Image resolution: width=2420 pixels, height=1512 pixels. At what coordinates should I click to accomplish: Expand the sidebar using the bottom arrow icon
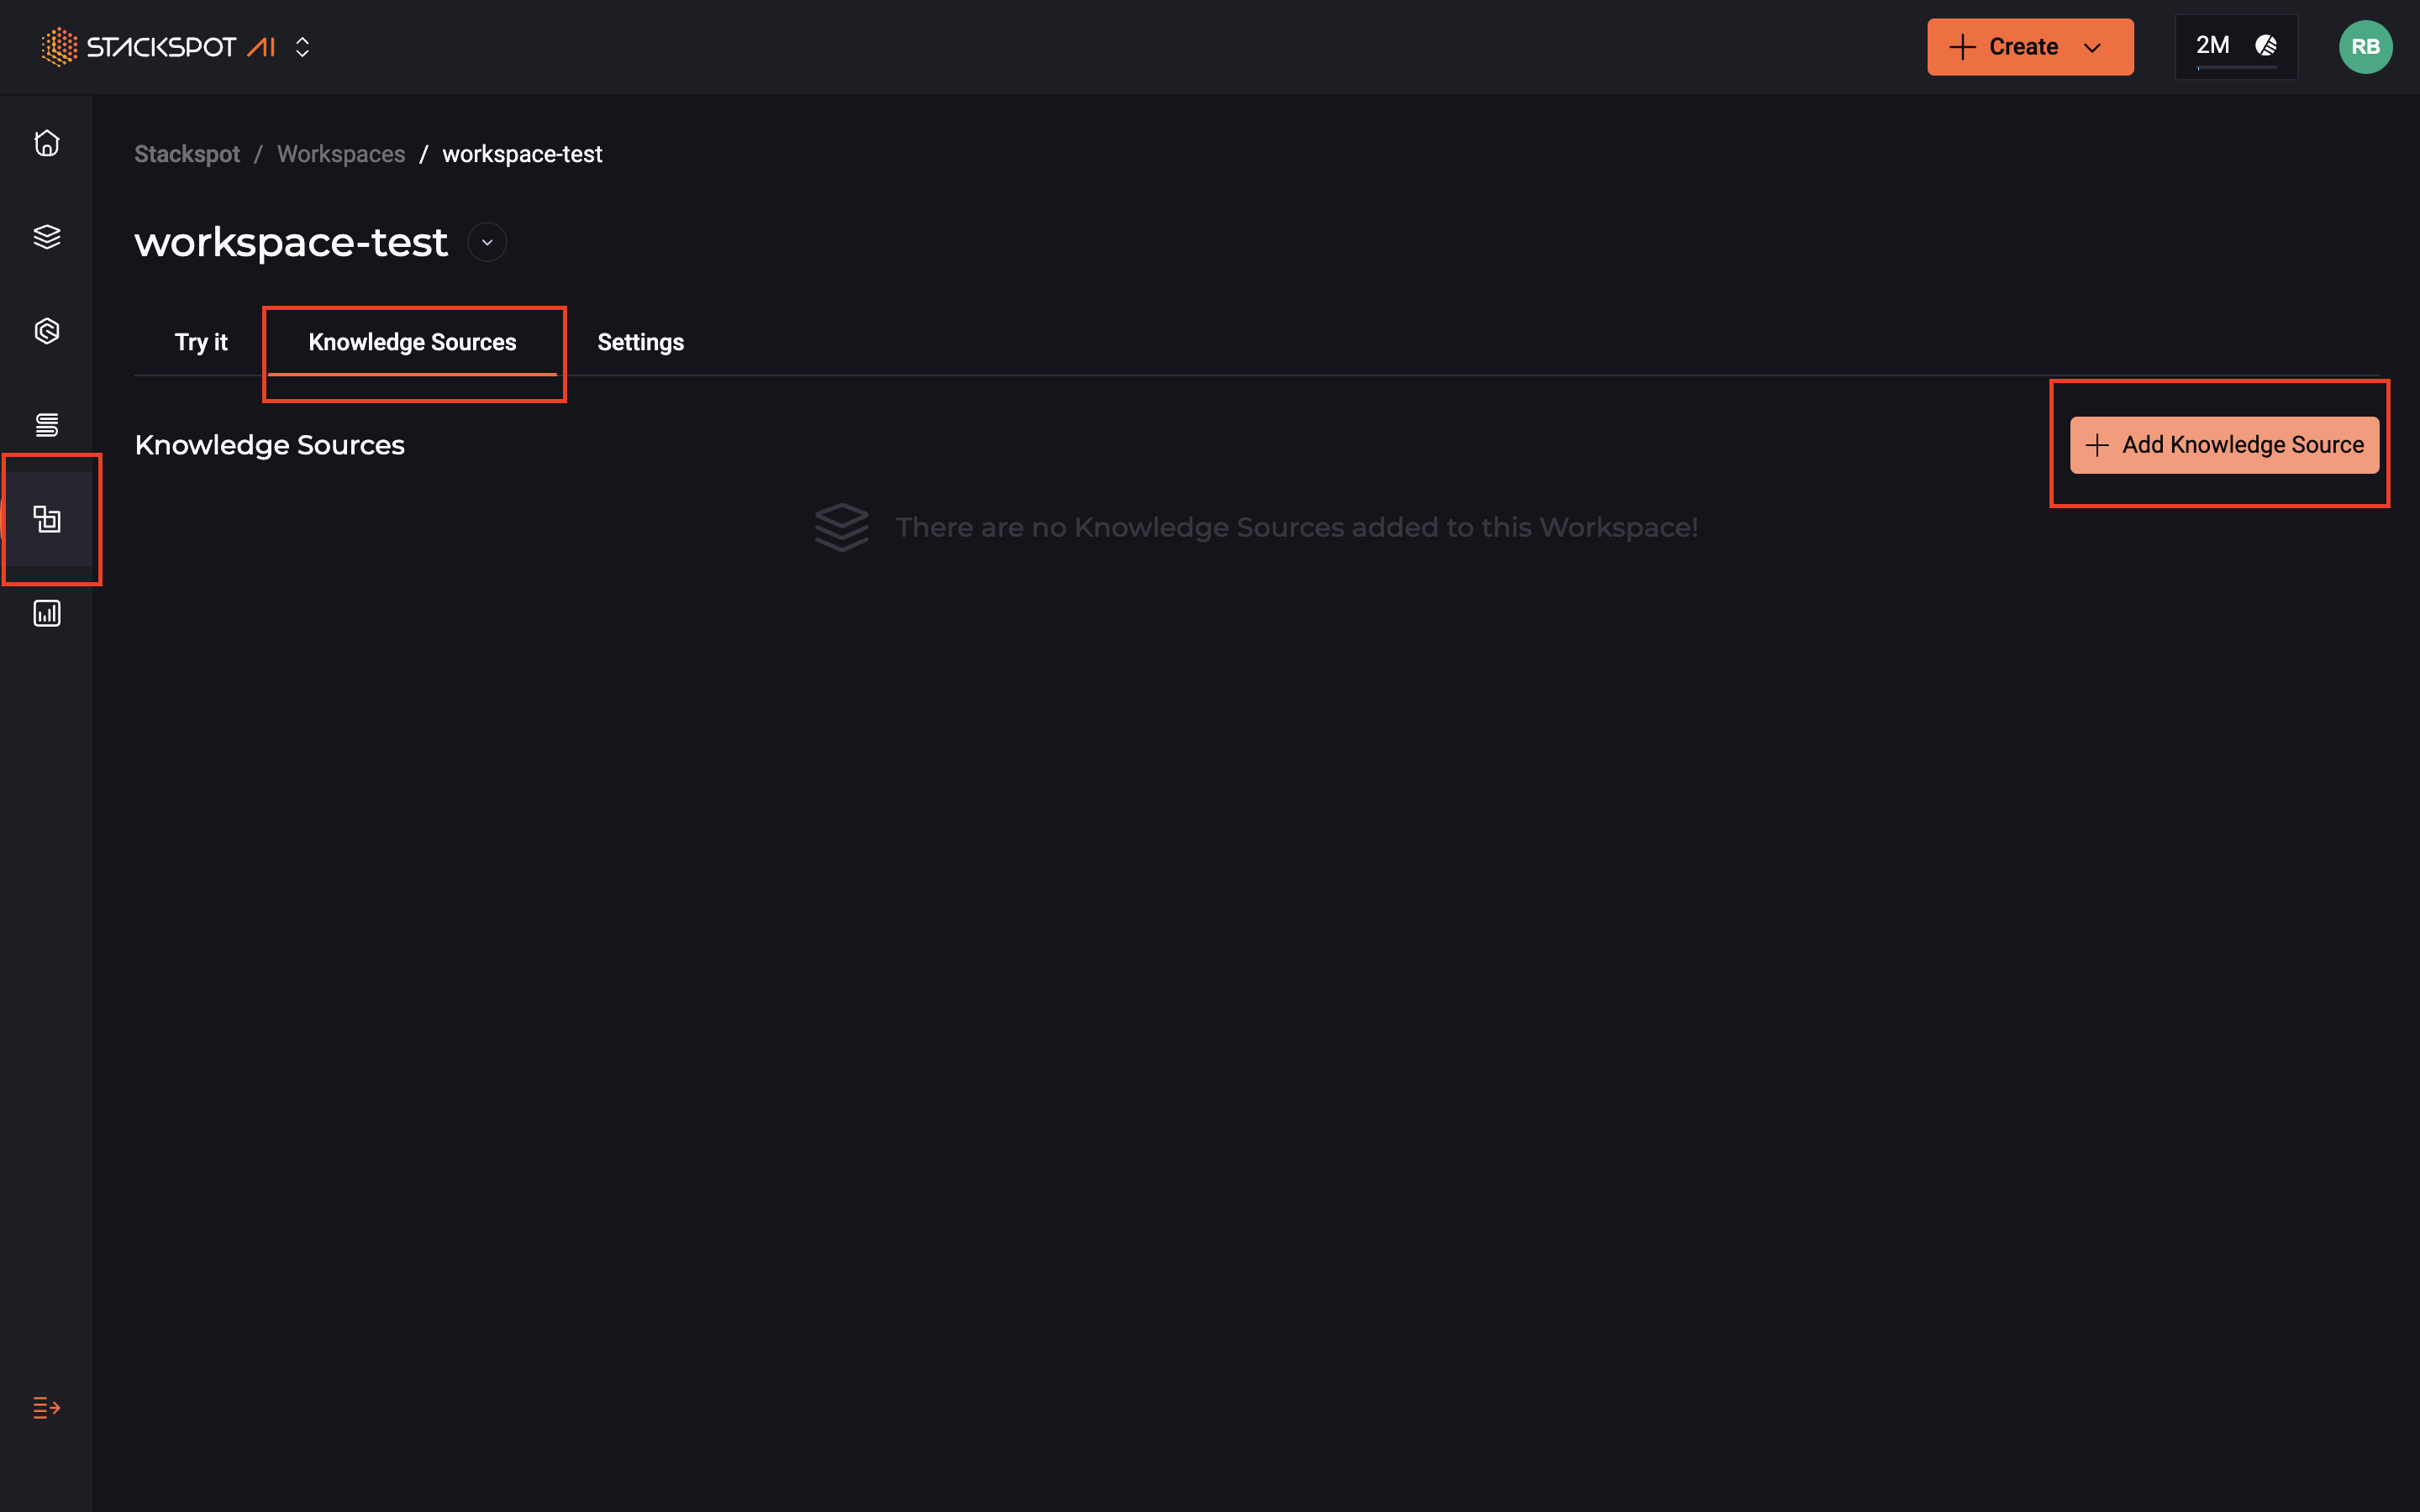[45, 1408]
